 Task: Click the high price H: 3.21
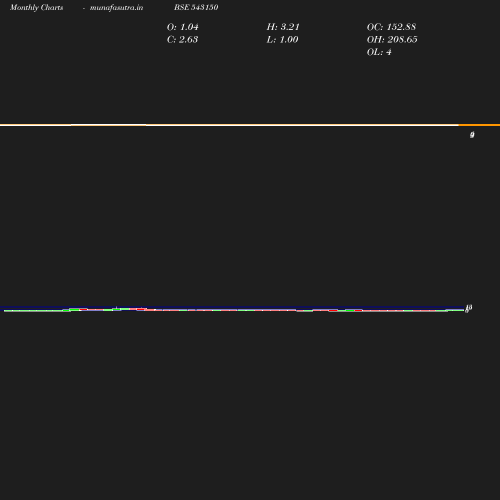(283, 27)
